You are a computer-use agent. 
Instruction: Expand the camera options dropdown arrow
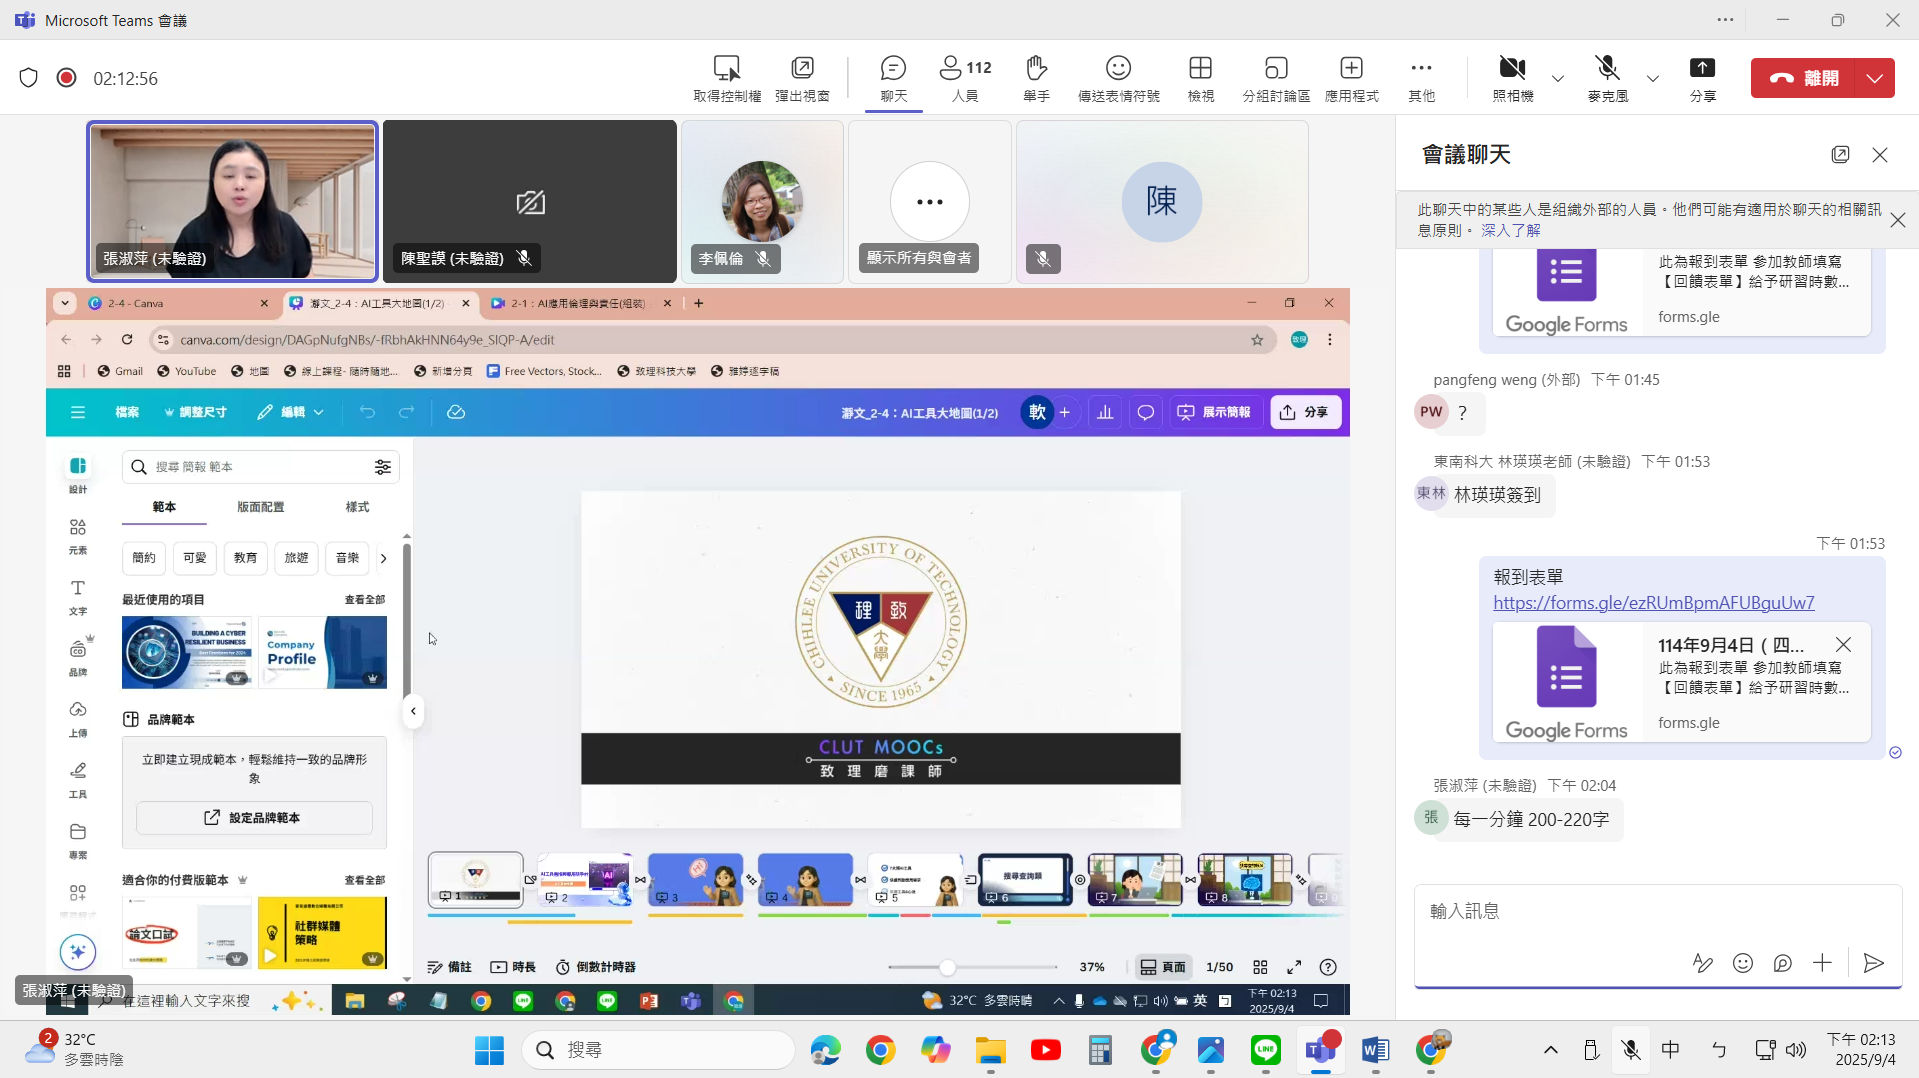(x=1558, y=78)
